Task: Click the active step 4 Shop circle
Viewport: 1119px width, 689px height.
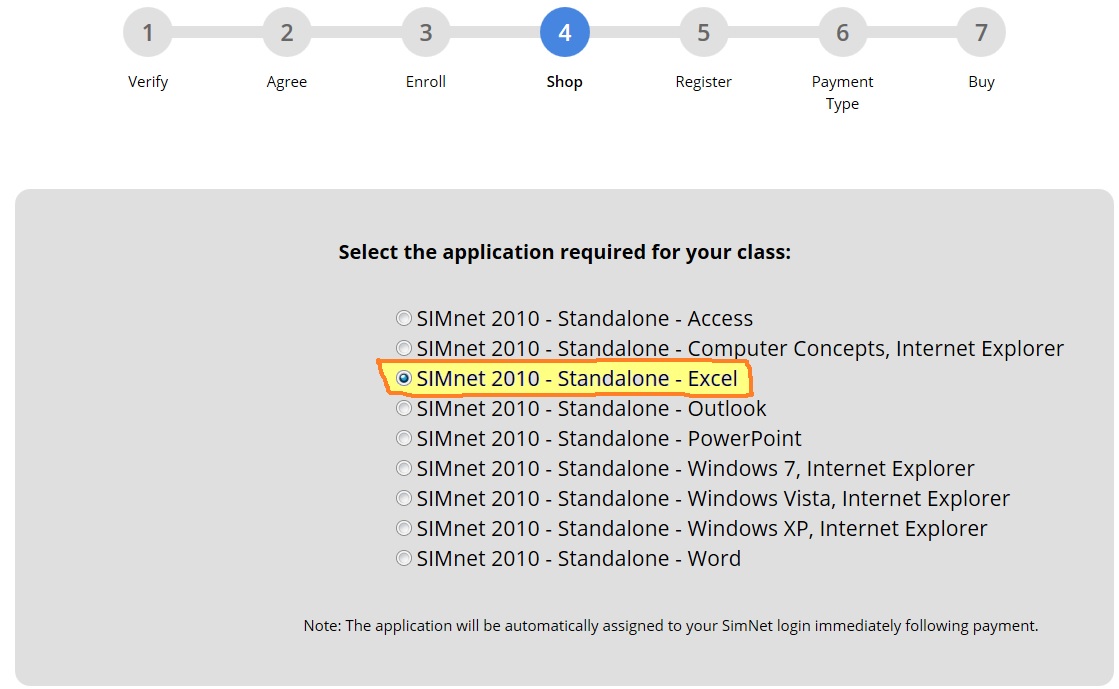Action: [x=564, y=32]
